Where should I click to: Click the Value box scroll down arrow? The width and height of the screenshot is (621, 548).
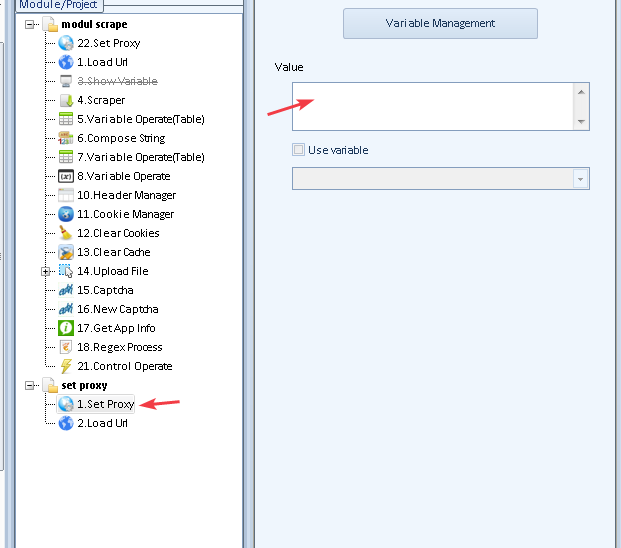tap(581, 122)
